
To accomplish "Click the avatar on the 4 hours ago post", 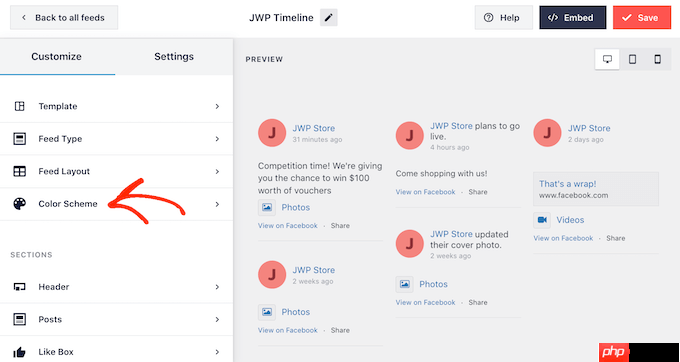I will (x=409, y=136).
